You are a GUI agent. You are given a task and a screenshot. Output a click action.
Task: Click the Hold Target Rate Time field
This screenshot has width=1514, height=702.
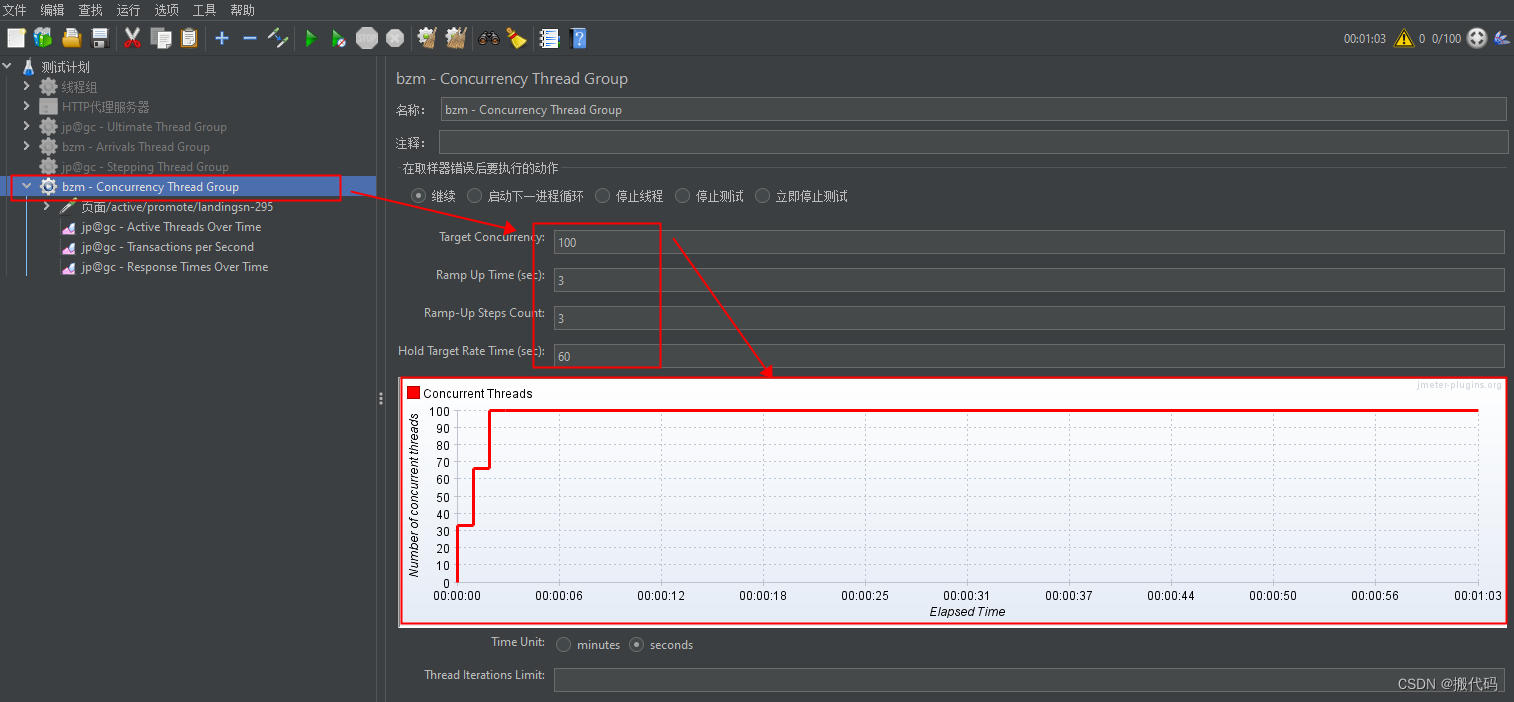pos(1029,356)
